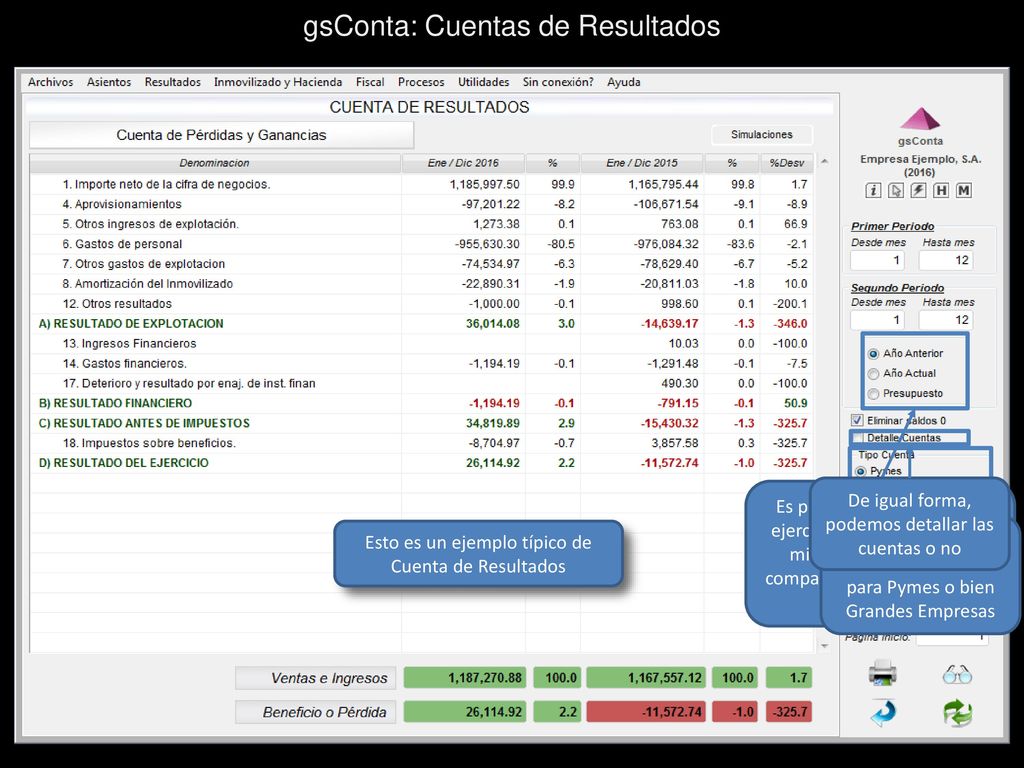
Task: Click the info 'i' icon under company name
Action: coord(873,190)
